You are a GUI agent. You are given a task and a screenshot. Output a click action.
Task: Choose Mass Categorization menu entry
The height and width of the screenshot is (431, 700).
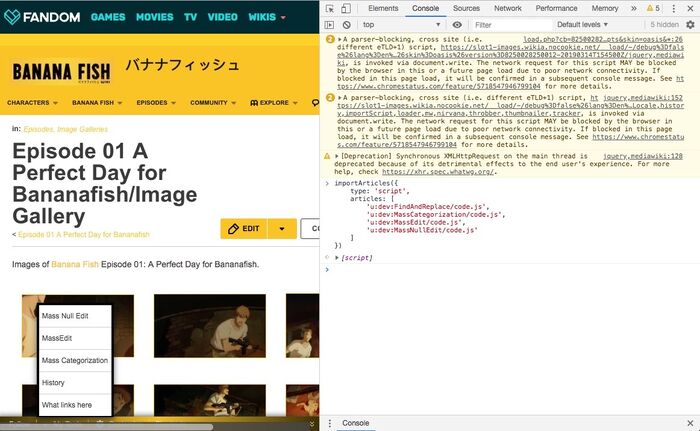tap(75, 360)
